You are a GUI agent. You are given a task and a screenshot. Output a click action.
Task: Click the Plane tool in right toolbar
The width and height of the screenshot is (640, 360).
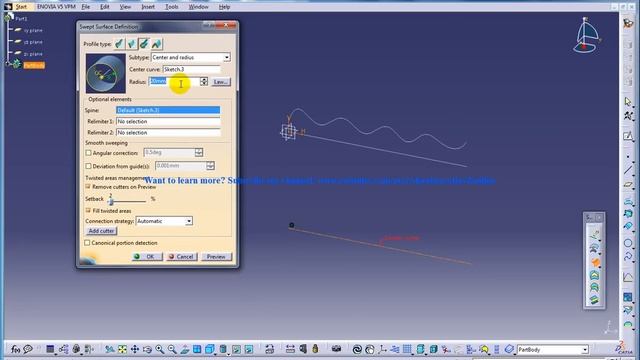628,184
